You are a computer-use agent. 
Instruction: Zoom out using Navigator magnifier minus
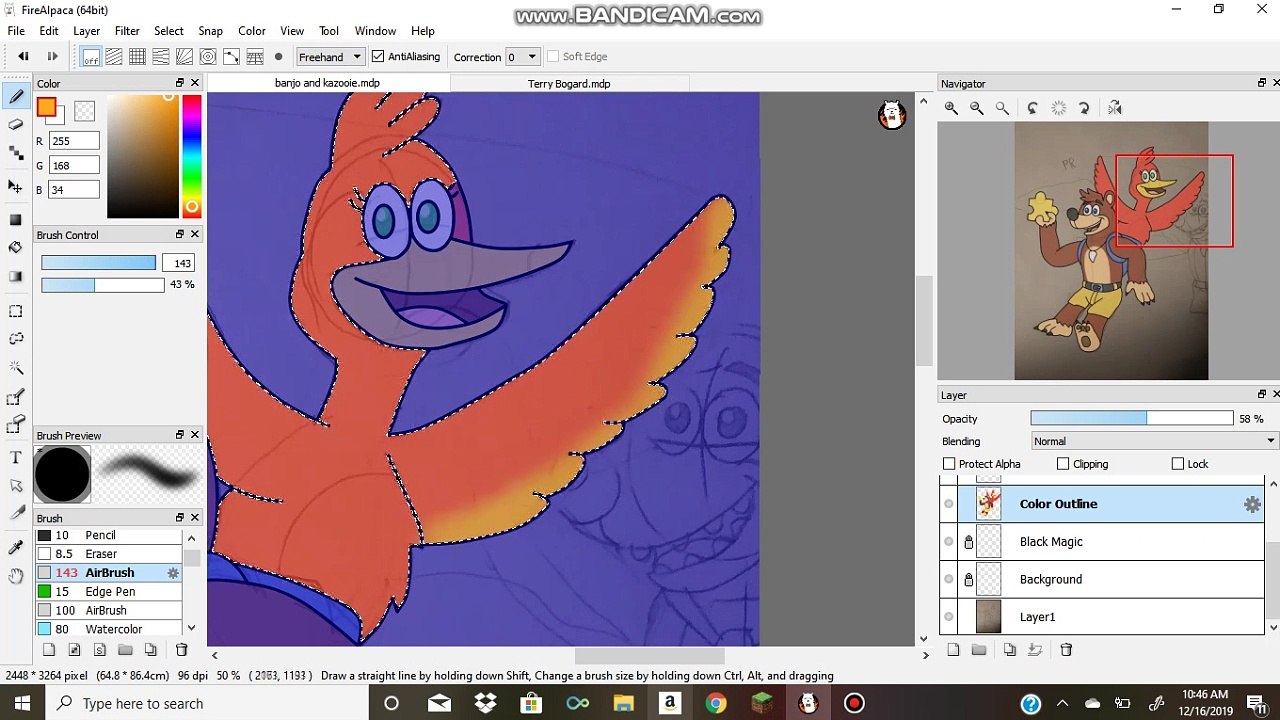click(977, 108)
